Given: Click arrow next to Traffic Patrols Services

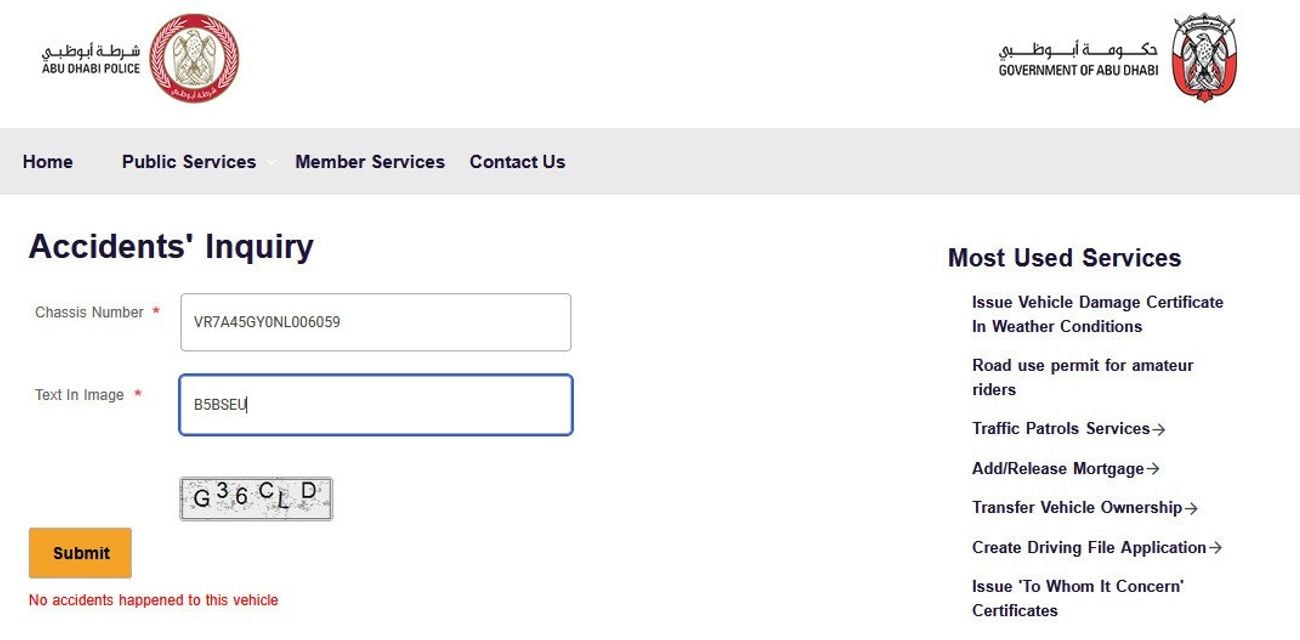Looking at the screenshot, I should coord(1159,430).
